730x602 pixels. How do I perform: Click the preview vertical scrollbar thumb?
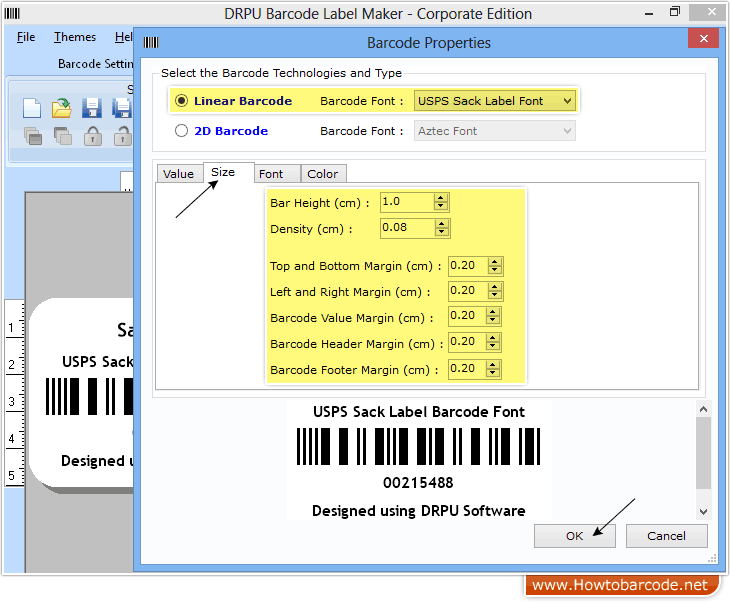(703, 453)
